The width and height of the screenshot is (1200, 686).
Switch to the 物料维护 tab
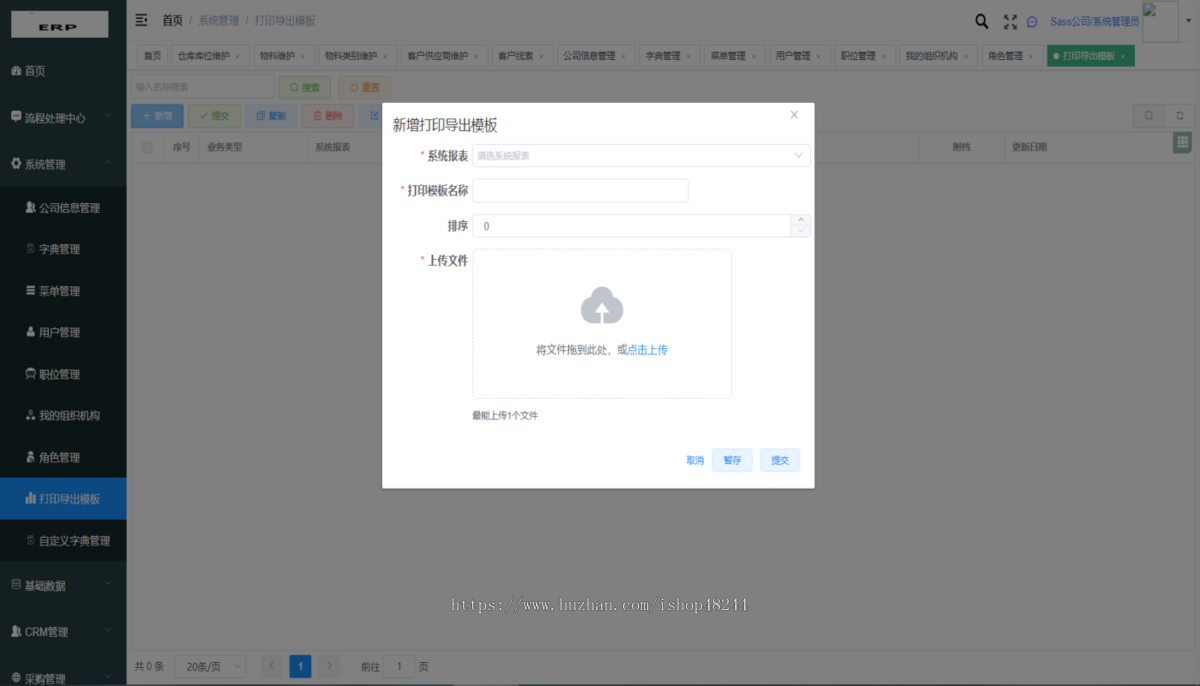pyautogui.click(x=283, y=56)
